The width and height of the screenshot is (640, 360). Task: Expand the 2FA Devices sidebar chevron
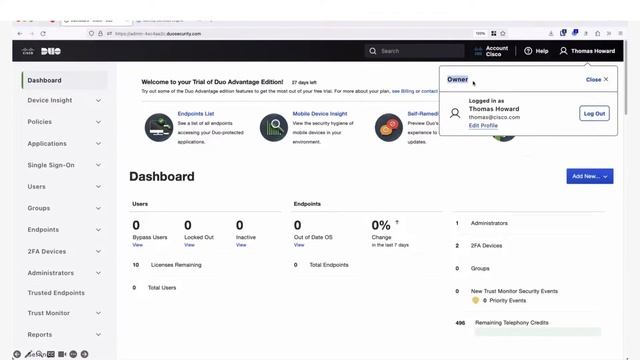tap(98, 251)
